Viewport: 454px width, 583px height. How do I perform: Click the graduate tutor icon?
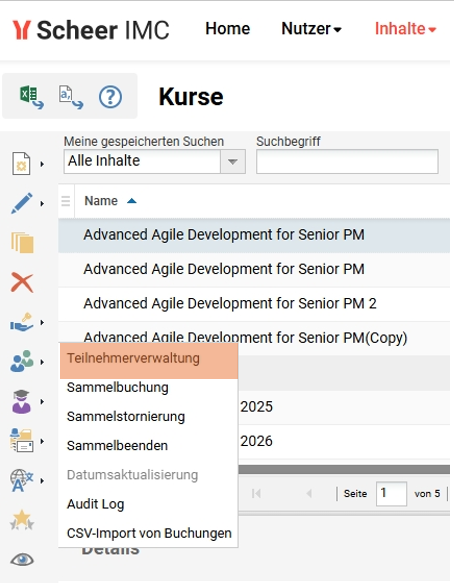tap(22, 402)
